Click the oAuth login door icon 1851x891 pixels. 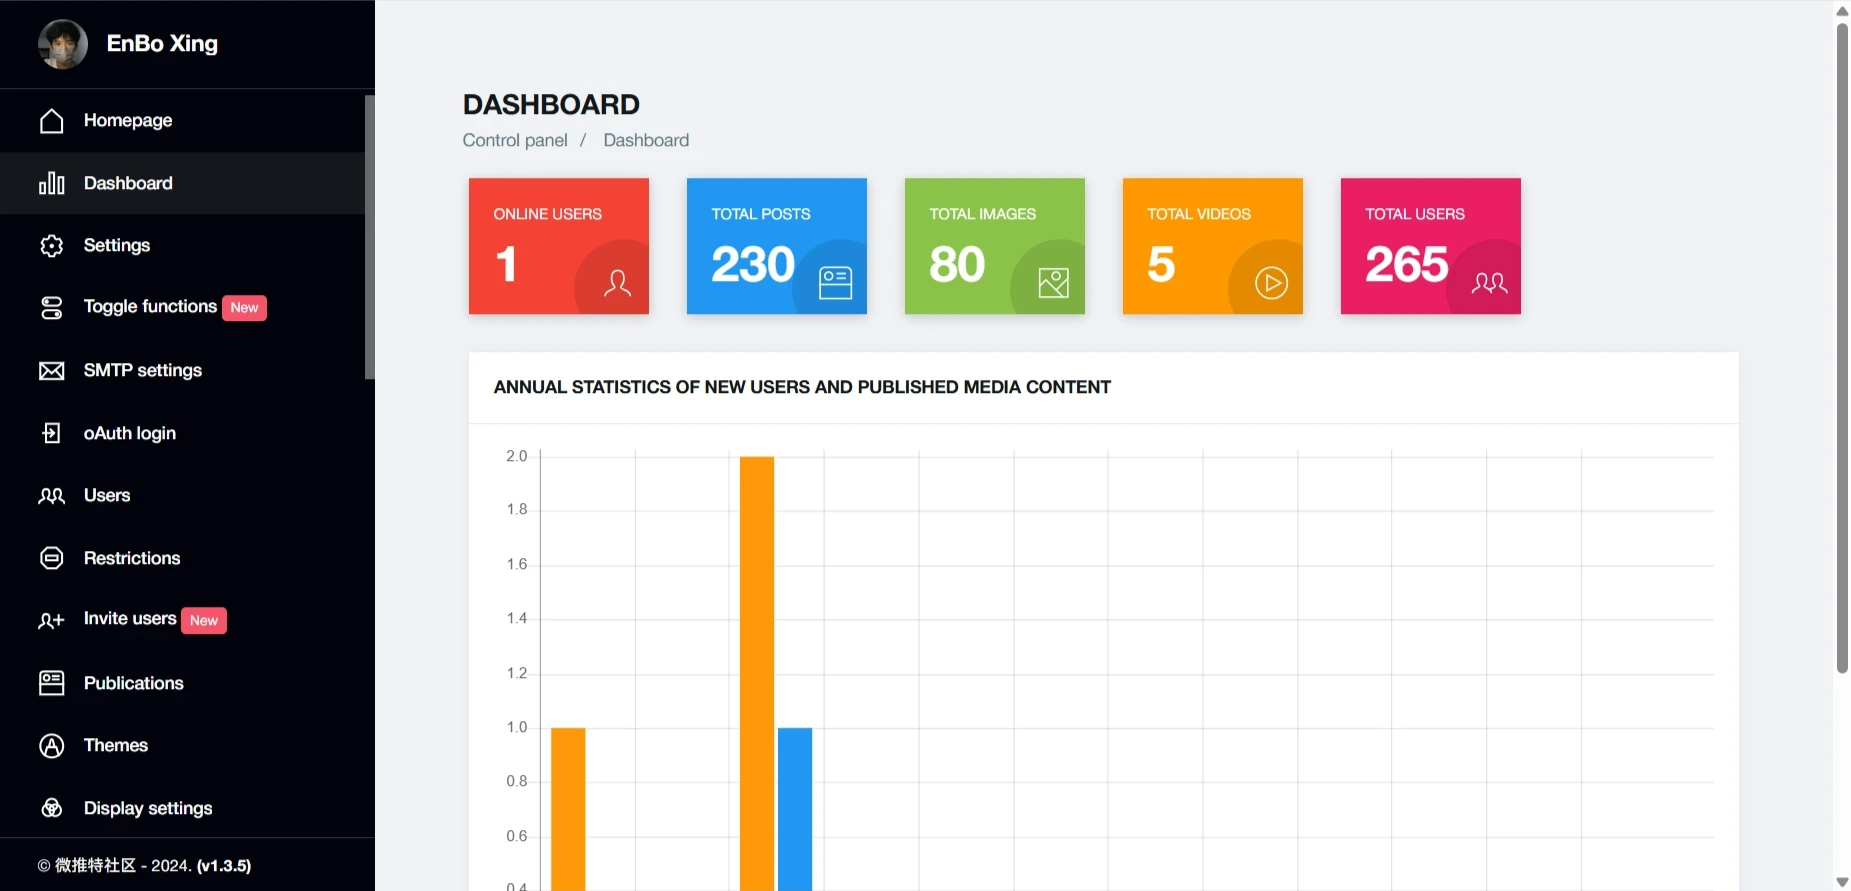(51, 433)
